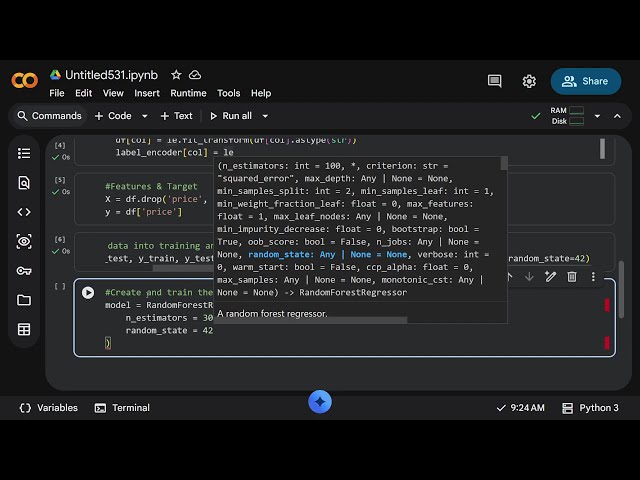Image resolution: width=640 pixels, height=480 pixels.
Task: Click the RAM and Disk usage indicator
Action: pyautogui.click(x=567, y=116)
